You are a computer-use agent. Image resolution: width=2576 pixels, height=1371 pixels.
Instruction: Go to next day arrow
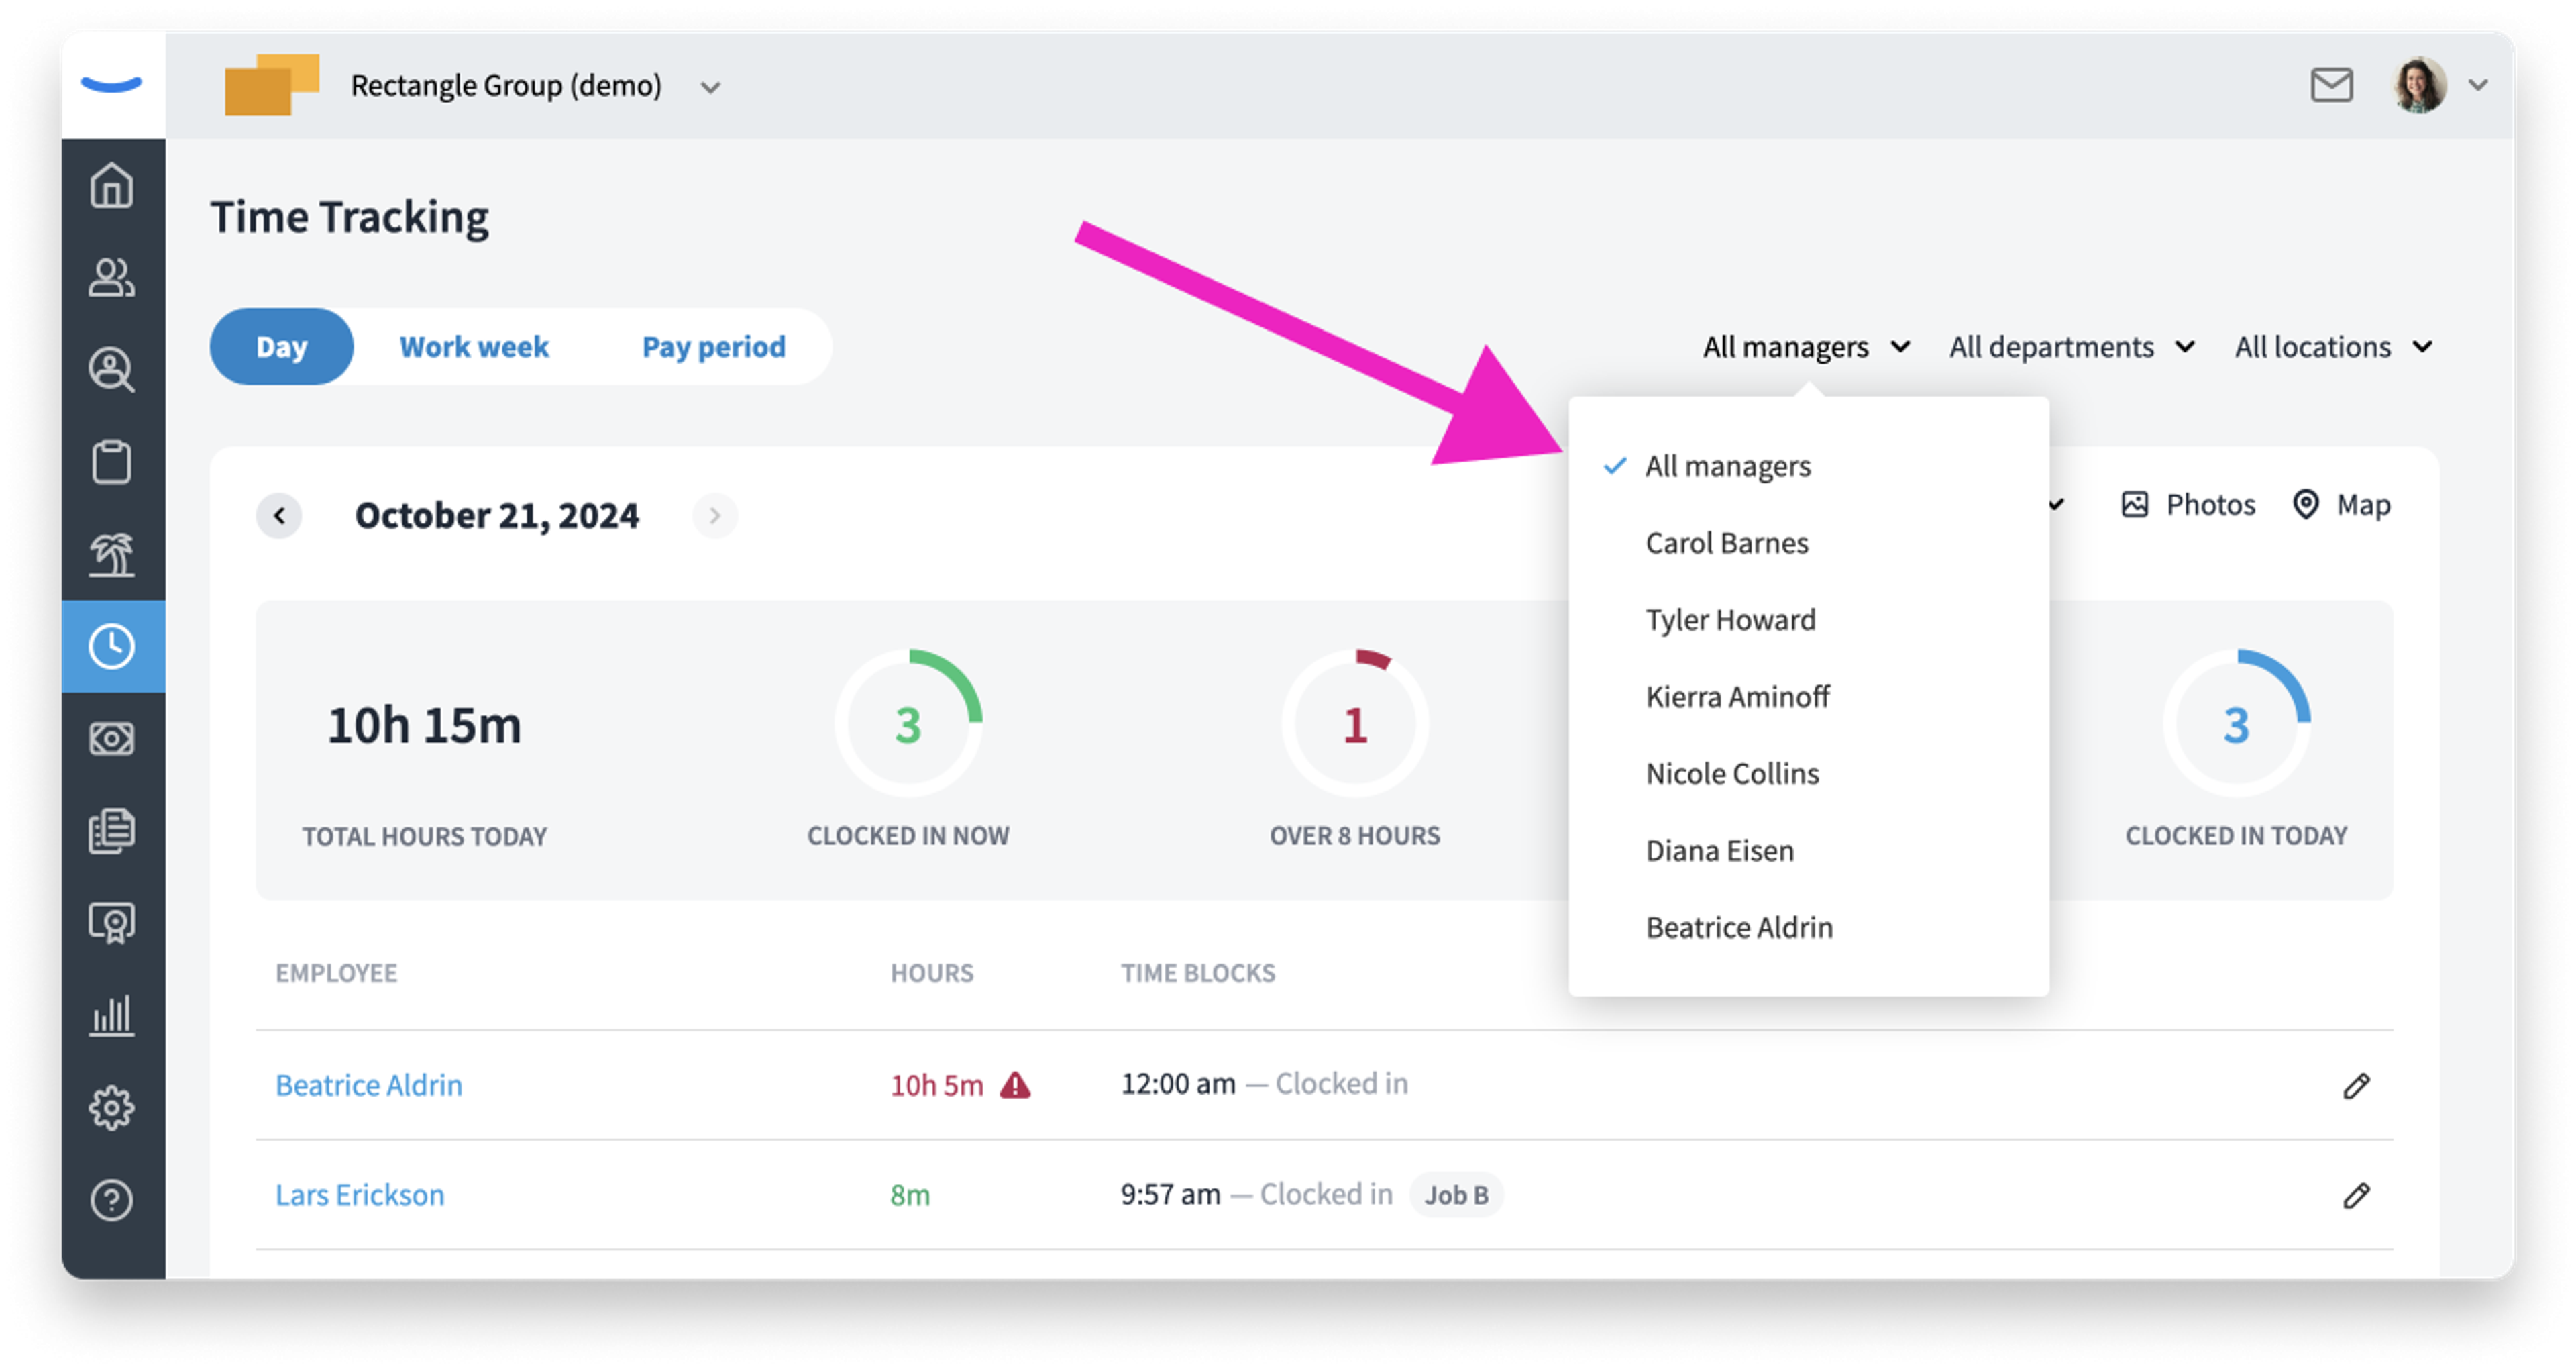[714, 515]
